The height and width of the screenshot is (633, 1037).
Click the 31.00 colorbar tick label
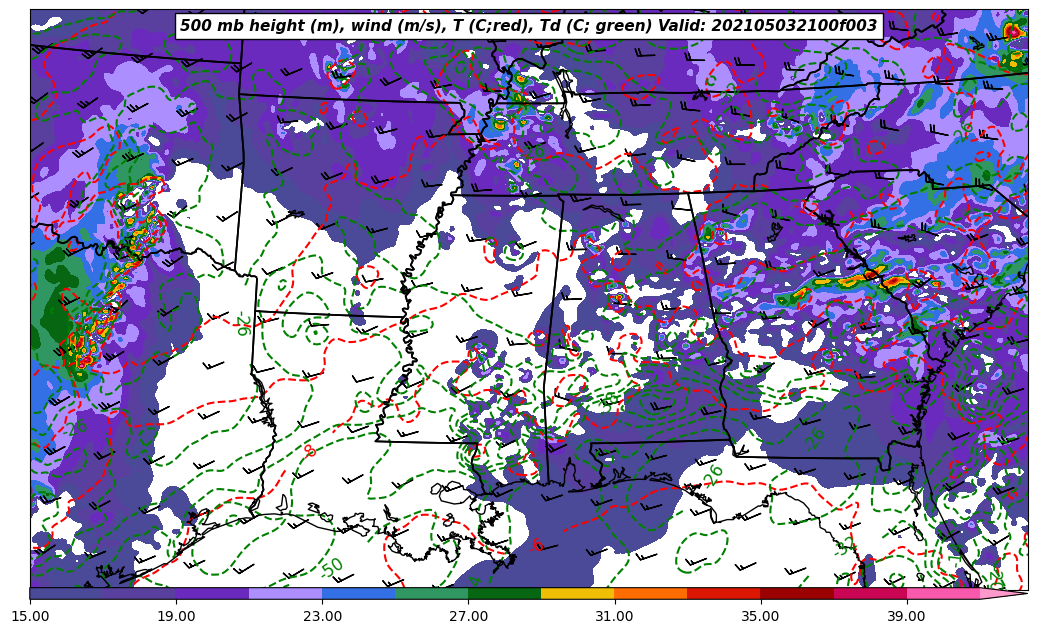click(x=614, y=617)
